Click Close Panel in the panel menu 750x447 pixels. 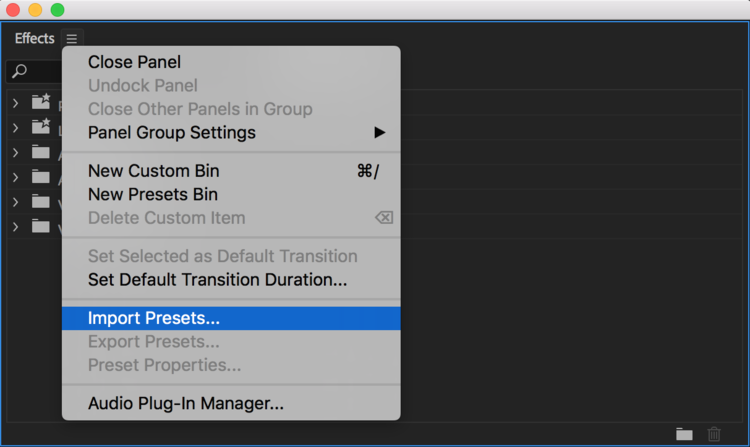pos(134,62)
